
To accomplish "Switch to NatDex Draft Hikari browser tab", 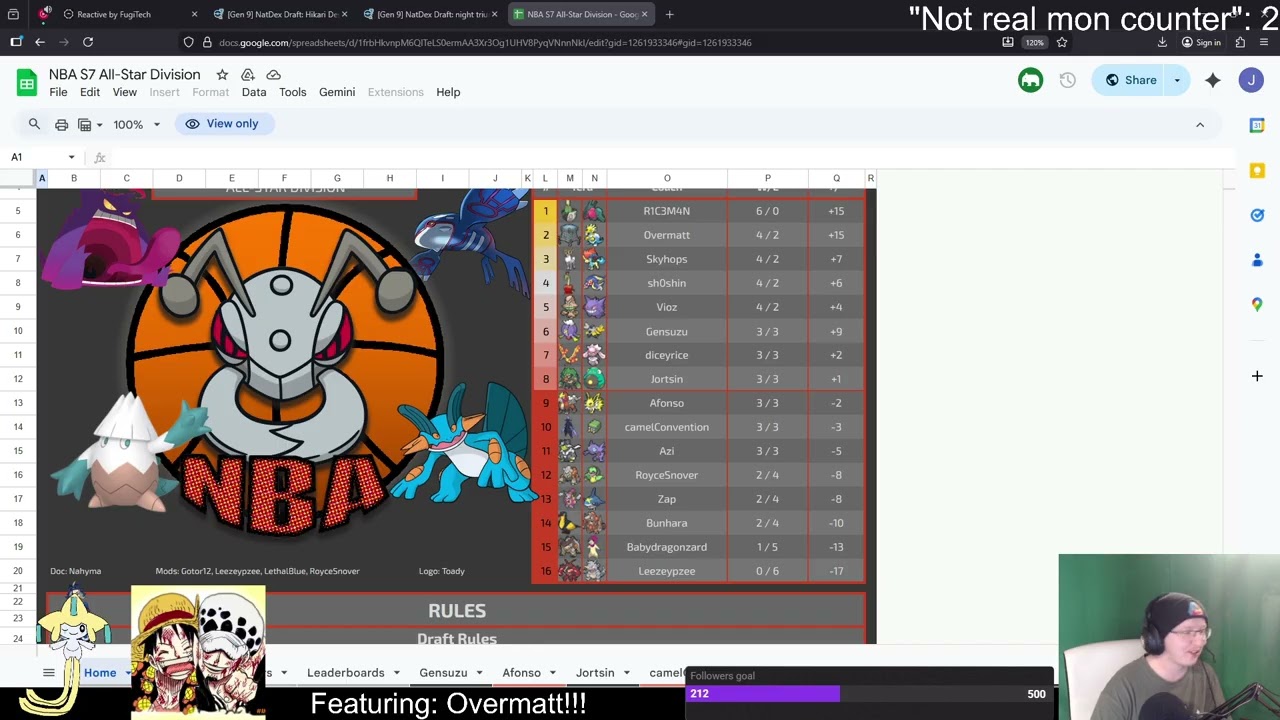I will pos(281,14).
